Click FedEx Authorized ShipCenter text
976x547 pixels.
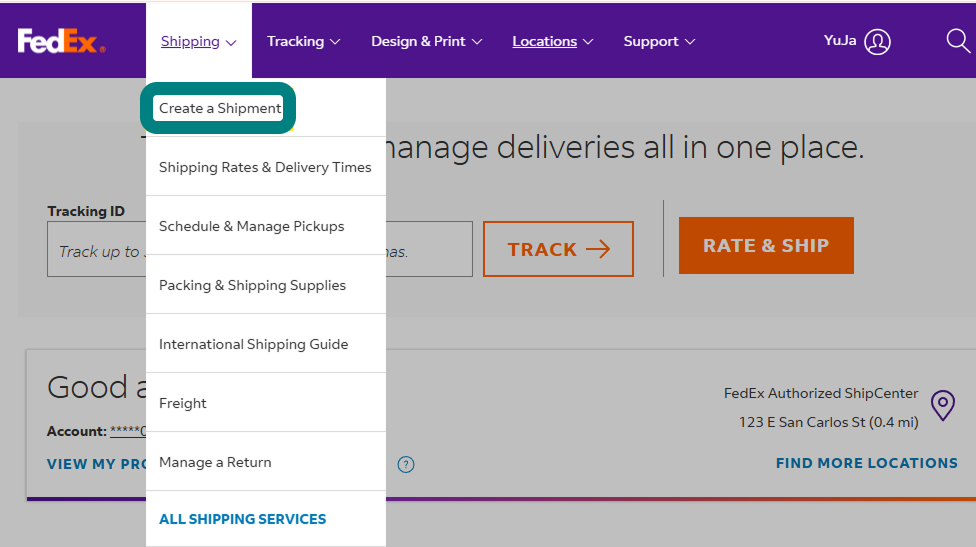(x=820, y=393)
